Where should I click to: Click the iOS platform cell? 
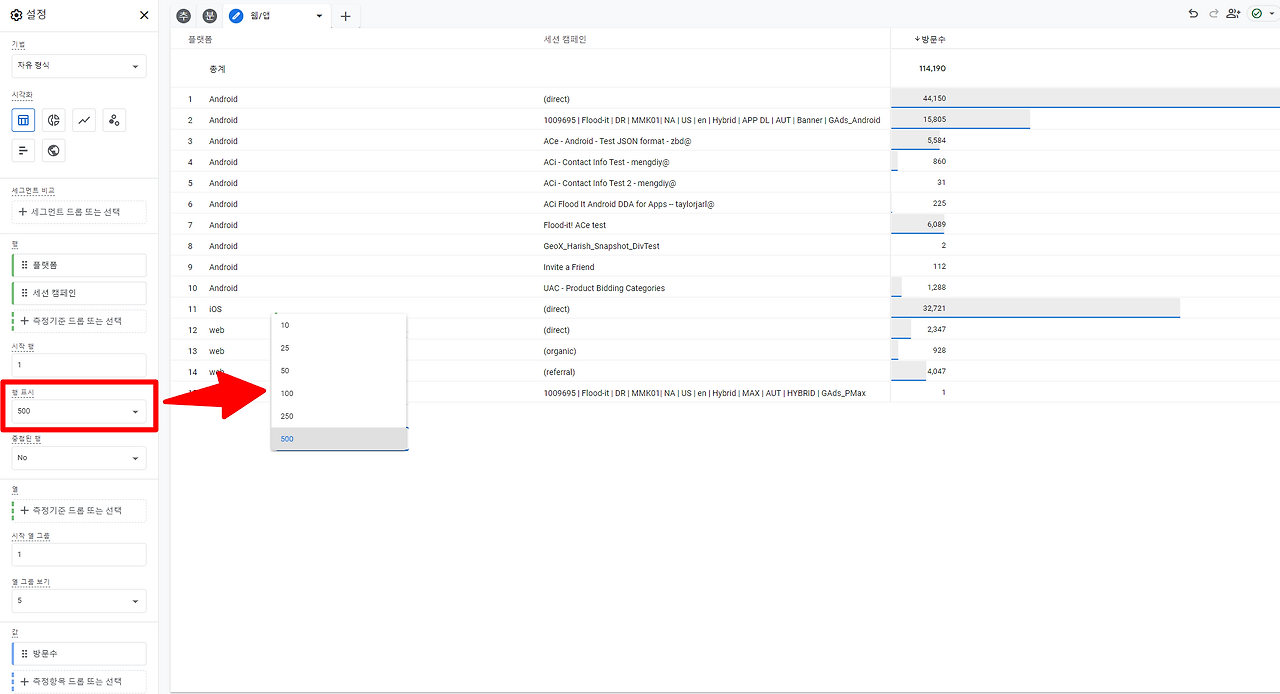coord(215,309)
